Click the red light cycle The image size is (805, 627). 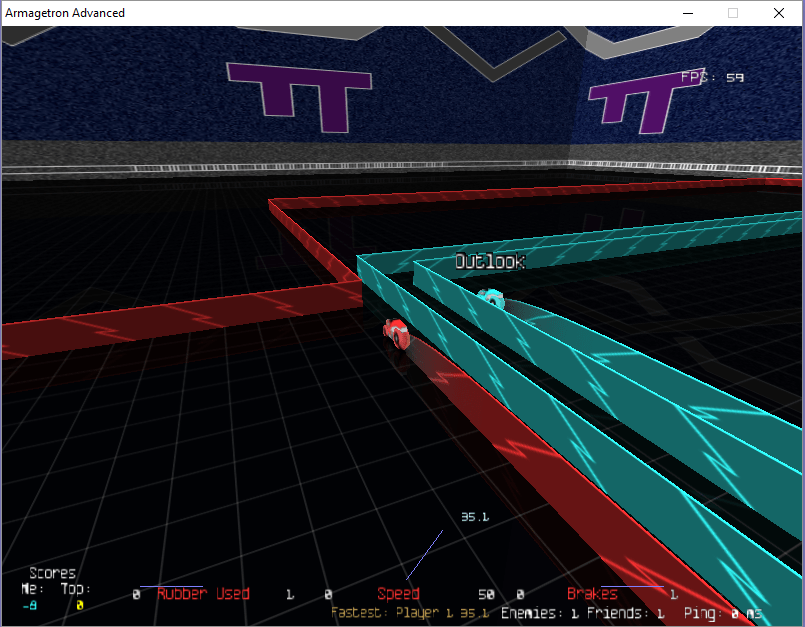click(397, 332)
